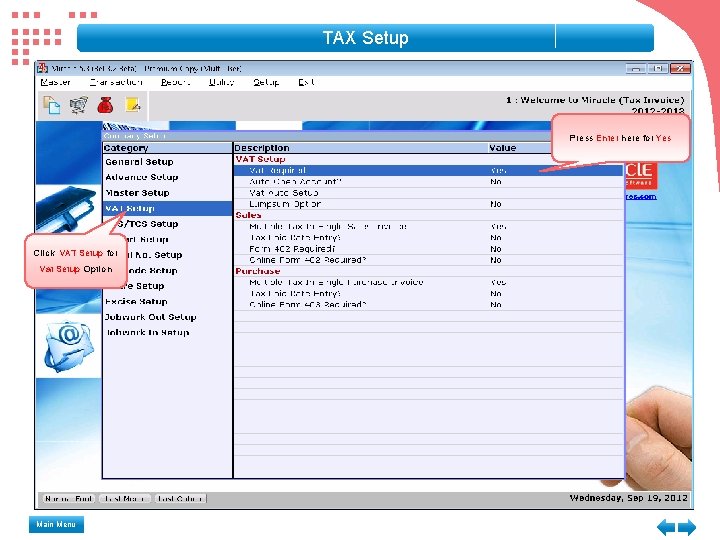Image resolution: width=720 pixels, height=540 pixels.
Task: Click the yellow note toolbar icon
Action: (133, 105)
